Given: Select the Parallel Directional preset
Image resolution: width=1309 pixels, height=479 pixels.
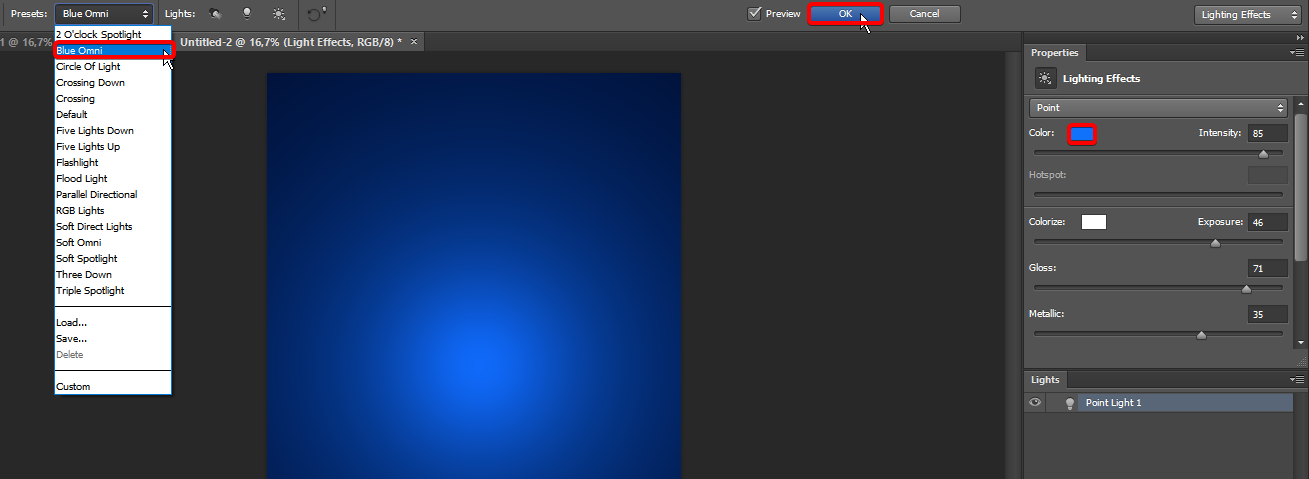Looking at the screenshot, I should click(113, 195).
